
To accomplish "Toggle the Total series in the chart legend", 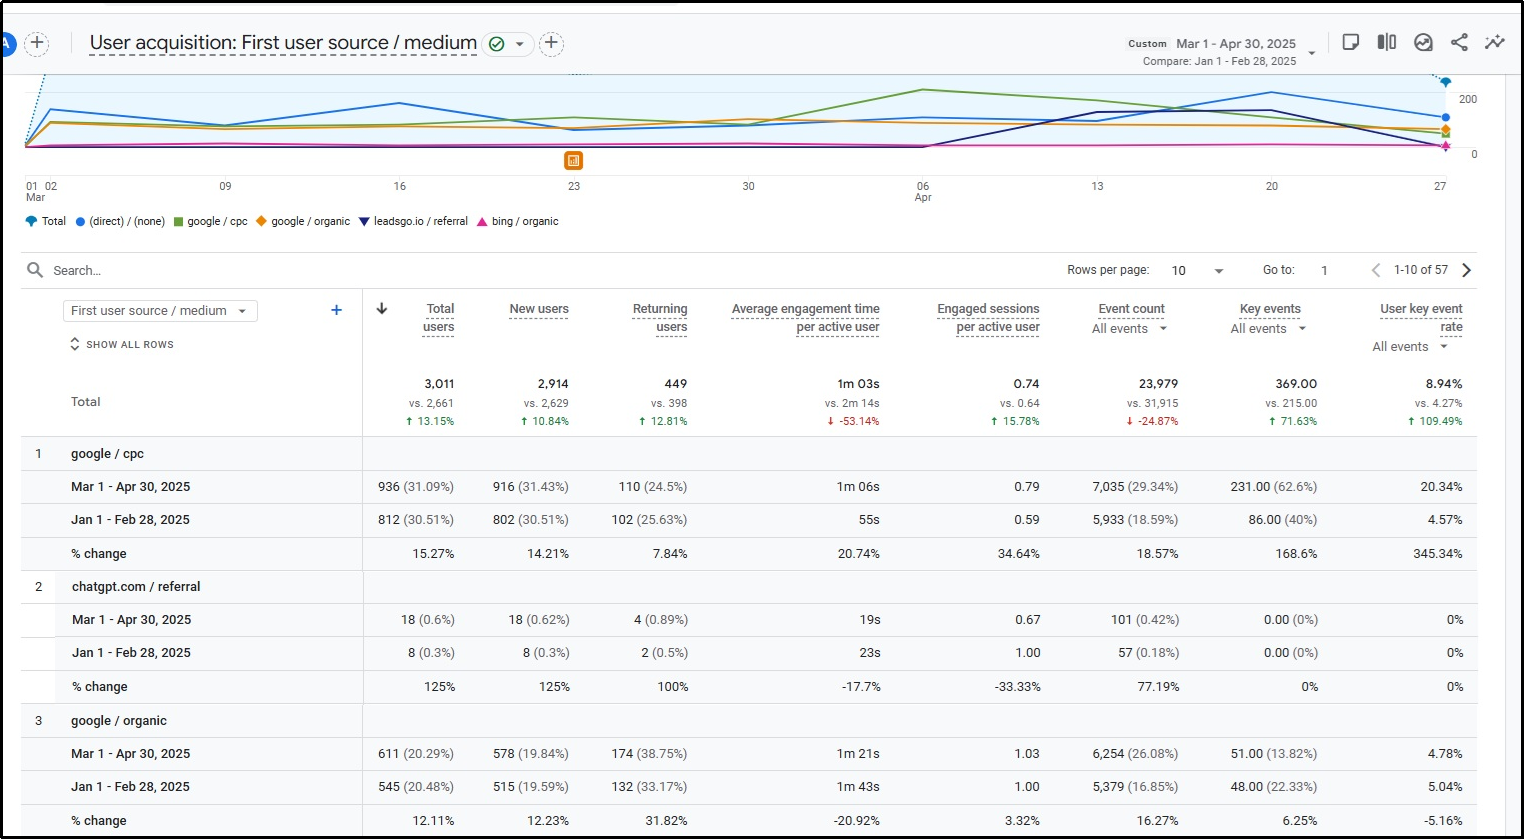I will click(45, 221).
